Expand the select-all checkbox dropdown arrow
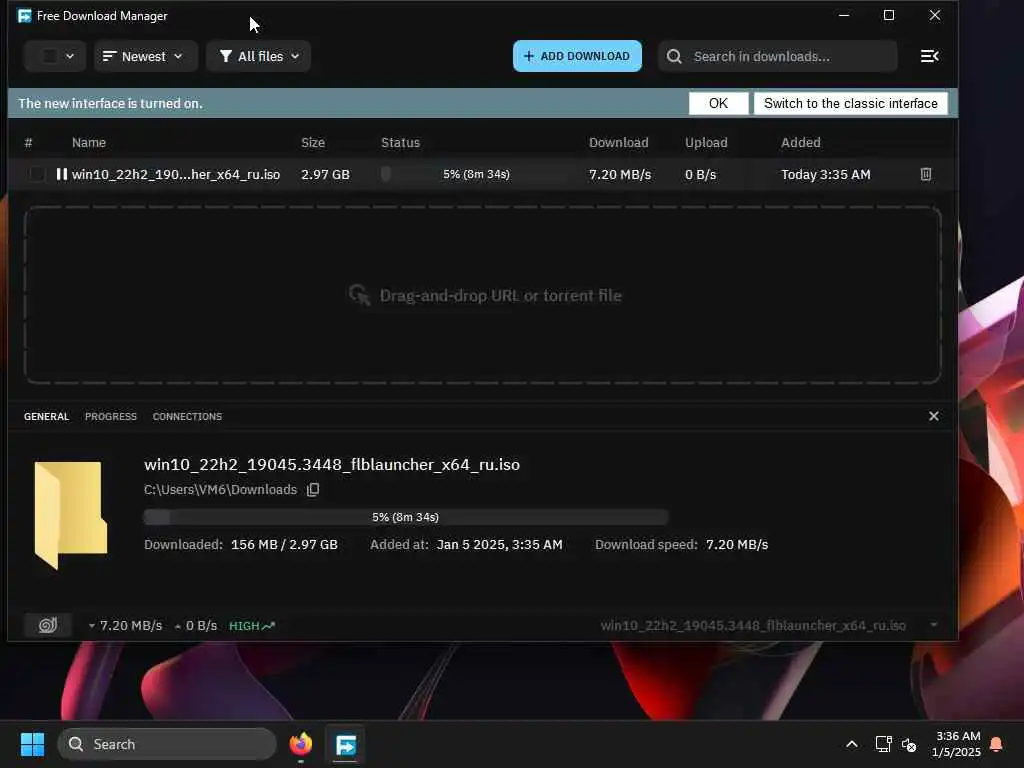1024x768 pixels. point(70,56)
